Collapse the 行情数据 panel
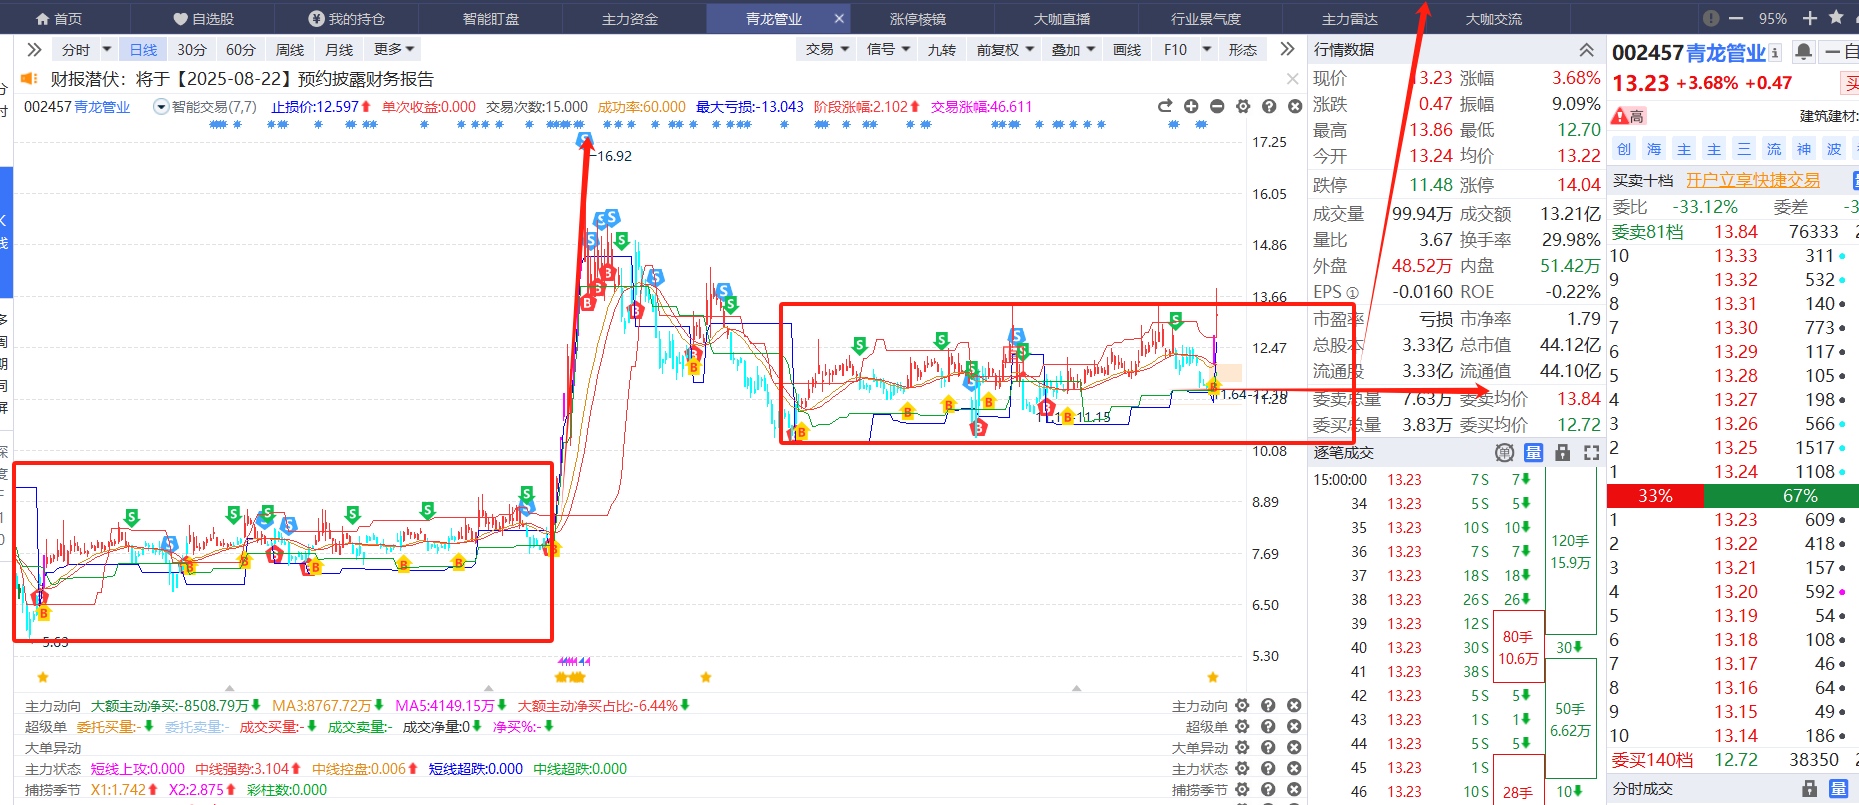The width and height of the screenshot is (1859, 805). click(1586, 49)
